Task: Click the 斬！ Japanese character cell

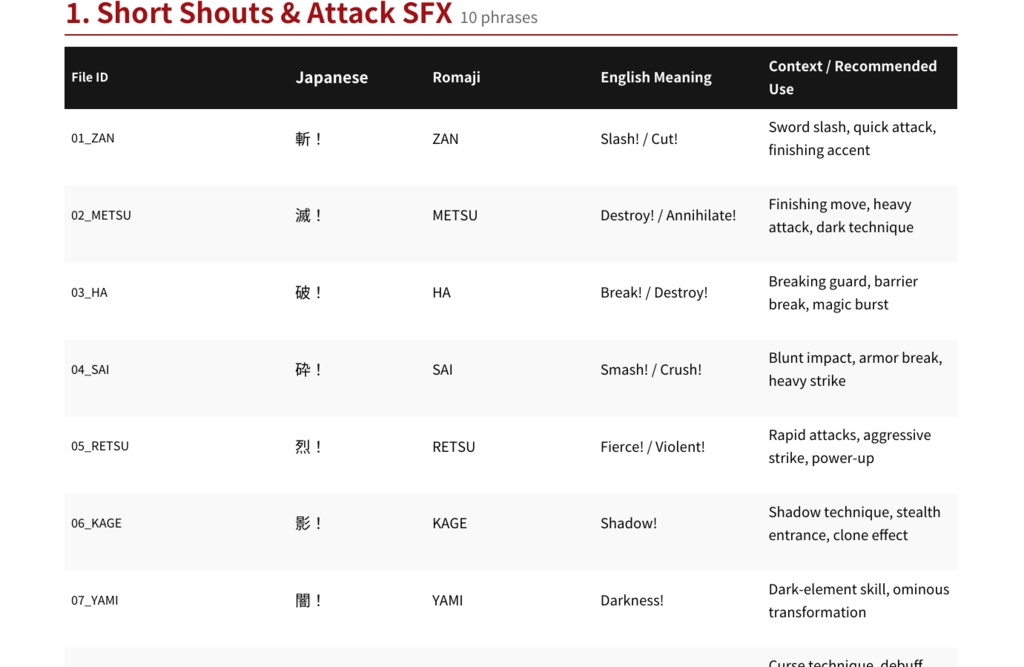Action: pos(308,138)
